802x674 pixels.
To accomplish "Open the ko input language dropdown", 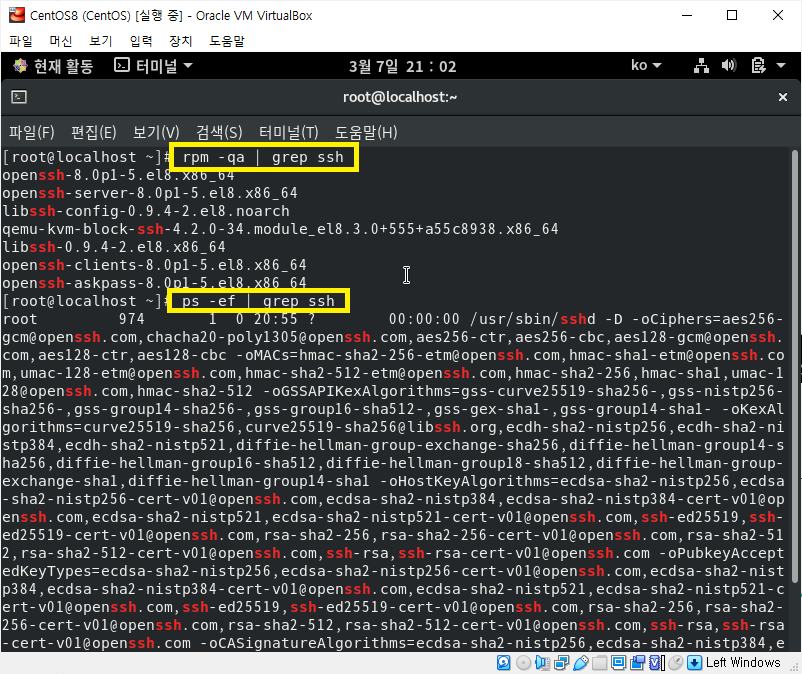I will pyautogui.click(x=647, y=65).
